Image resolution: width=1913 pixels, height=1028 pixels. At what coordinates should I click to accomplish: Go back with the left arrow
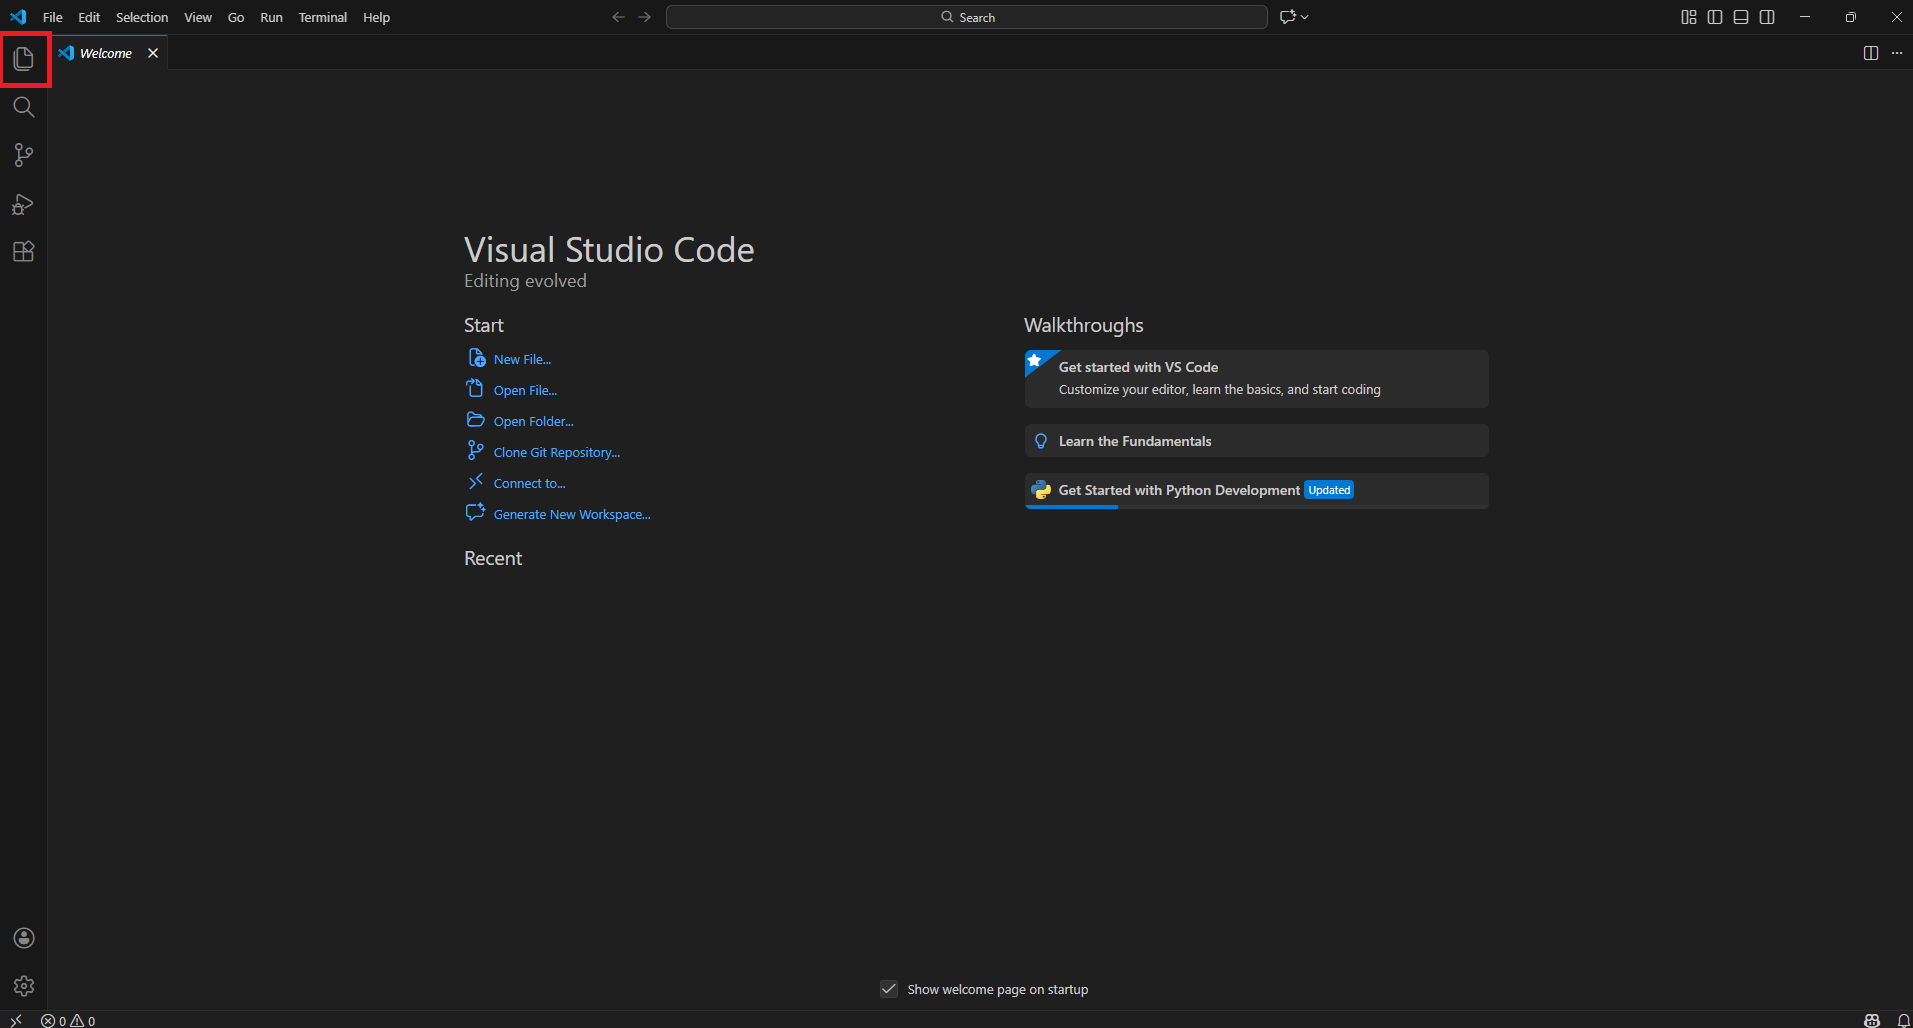point(618,17)
